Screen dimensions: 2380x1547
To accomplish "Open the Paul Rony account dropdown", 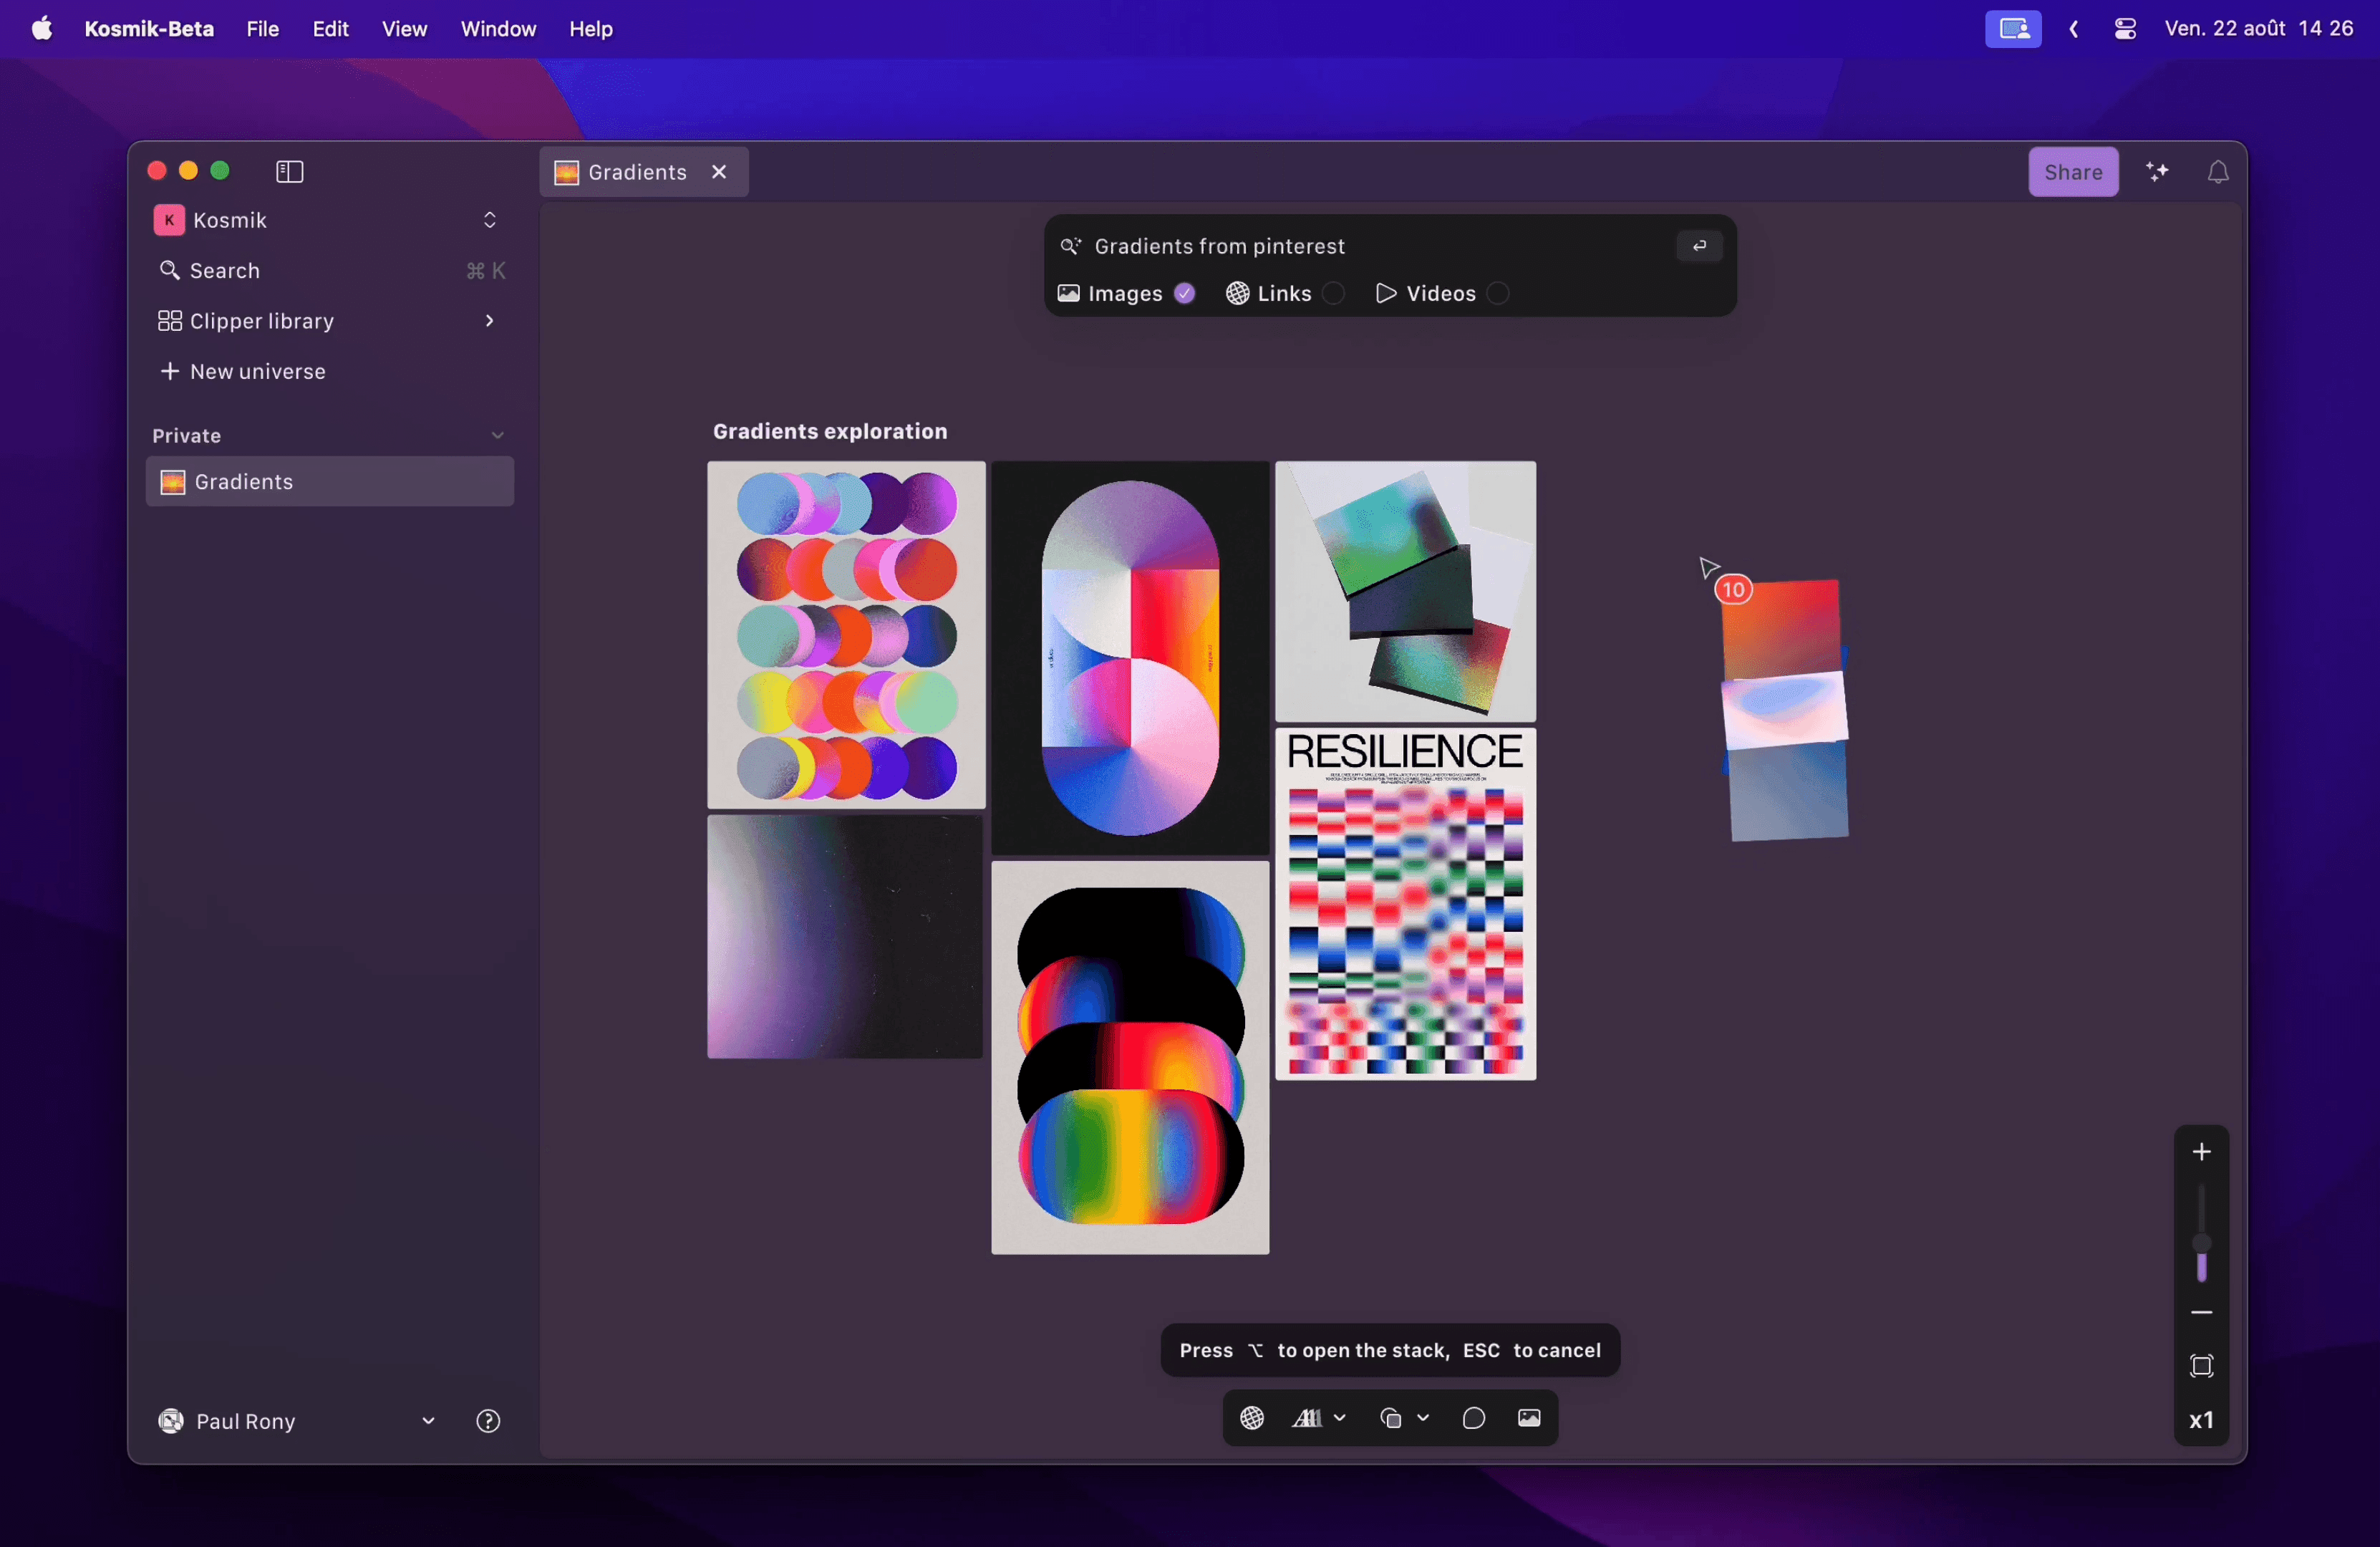I will (x=428, y=1421).
